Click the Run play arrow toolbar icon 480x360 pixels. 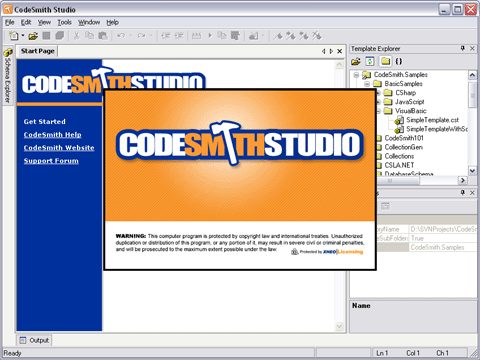(210, 35)
